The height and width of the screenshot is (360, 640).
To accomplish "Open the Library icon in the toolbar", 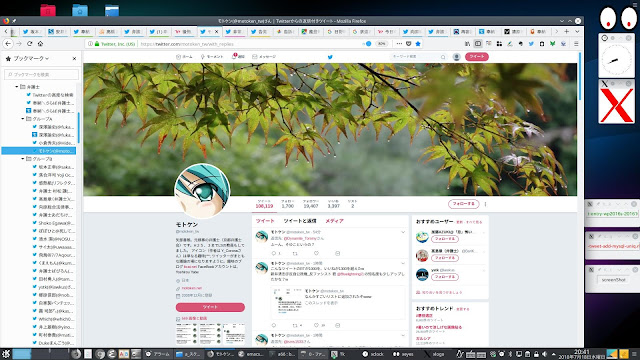I will [467, 44].
